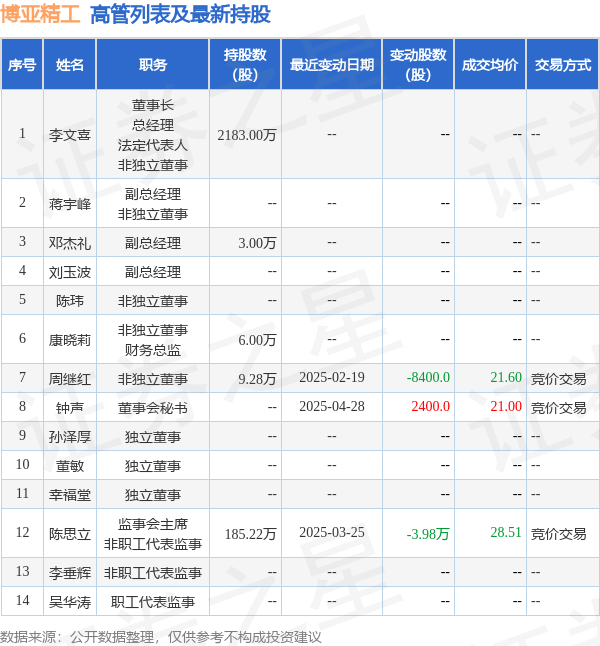Click the average price 21.00

(506, 406)
